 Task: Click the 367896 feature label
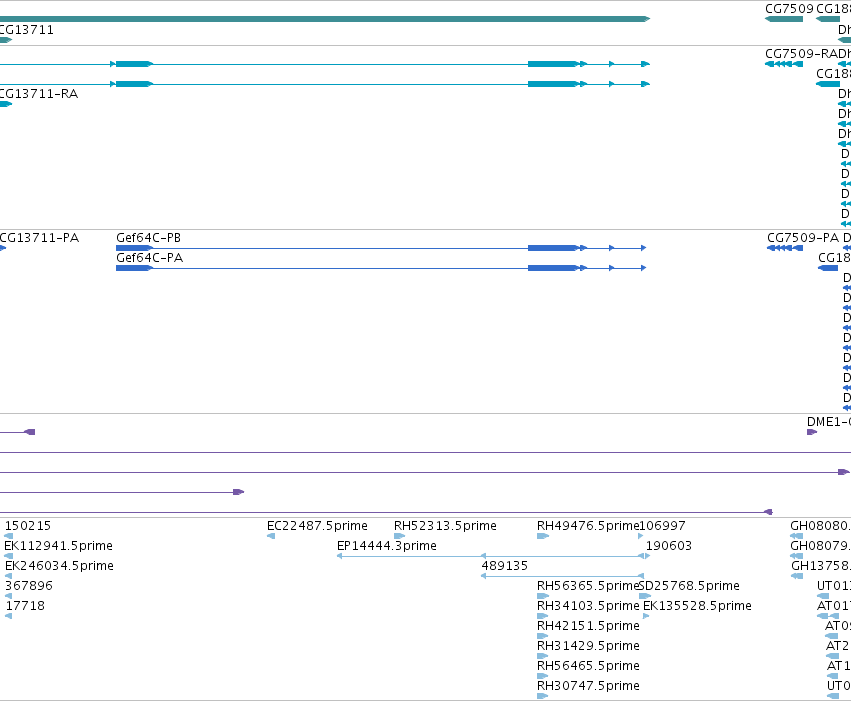pos(29,586)
